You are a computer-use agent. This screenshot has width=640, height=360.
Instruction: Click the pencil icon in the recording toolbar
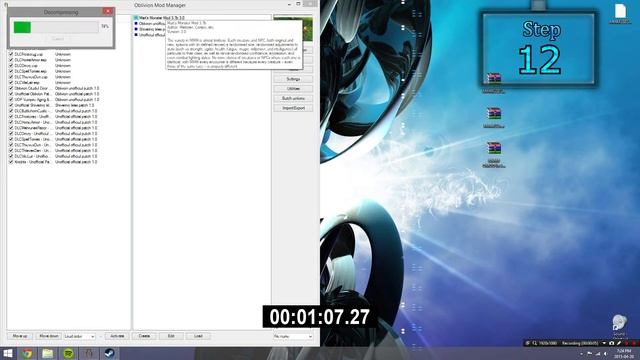coord(619,343)
